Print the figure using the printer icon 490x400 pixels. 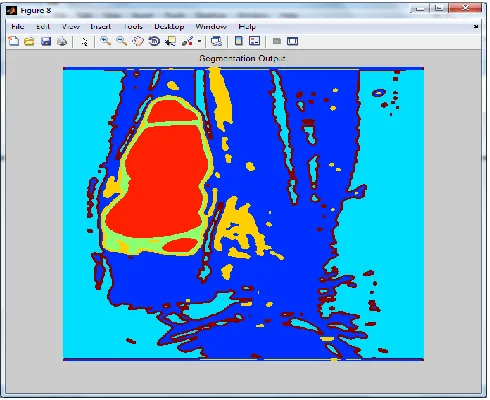point(62,41)
